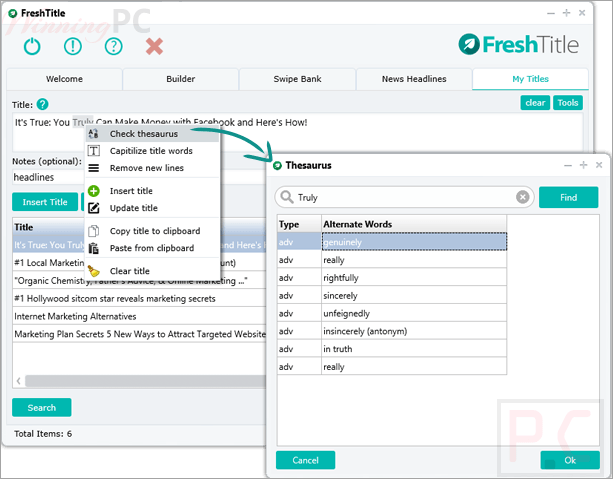Screen dimensions: 613x479
Task: Click the clear button above title box
Action: 535,103
